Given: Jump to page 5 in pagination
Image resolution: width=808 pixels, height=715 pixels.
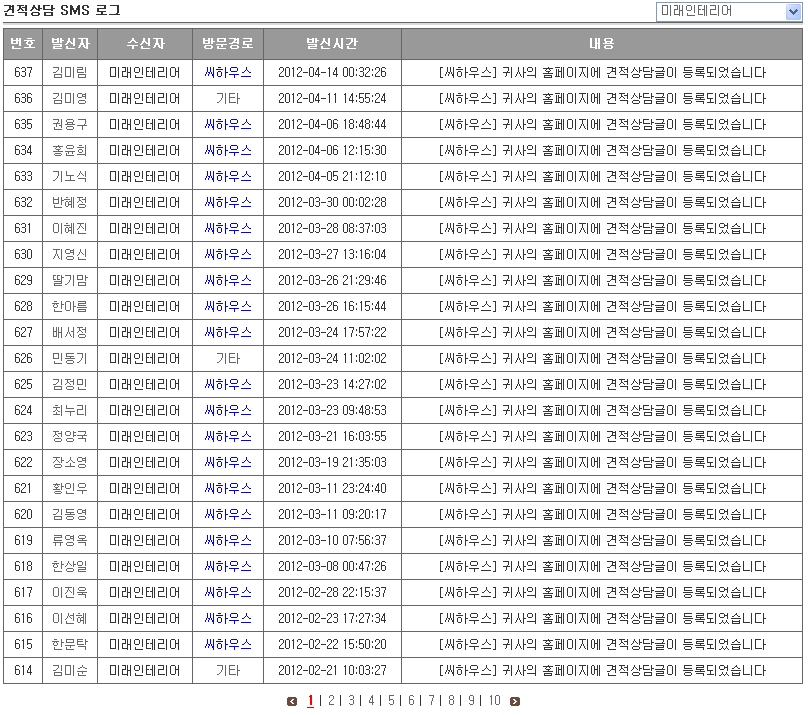Looking at the screenshot, I should 391,701.
